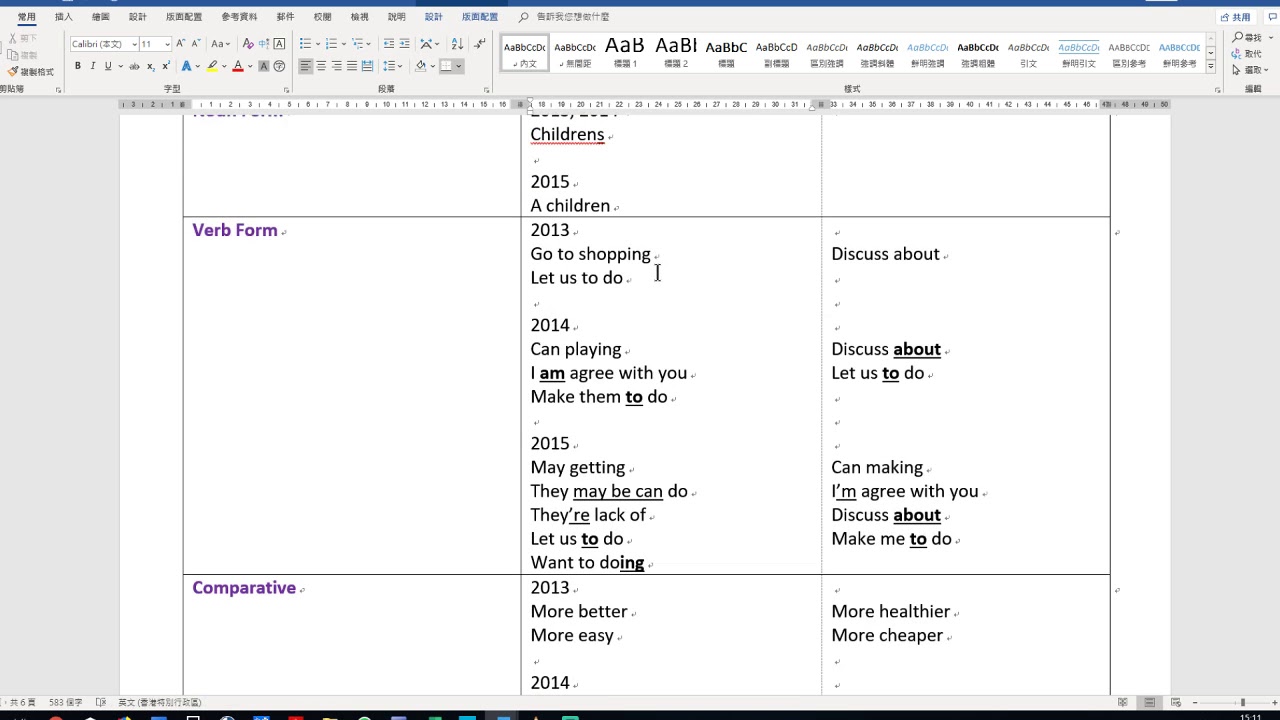Image resolution: width=1280 pixels, height=720 pixels.
Task: Justify the paragraph text
Action: click(x=352, y=66)
